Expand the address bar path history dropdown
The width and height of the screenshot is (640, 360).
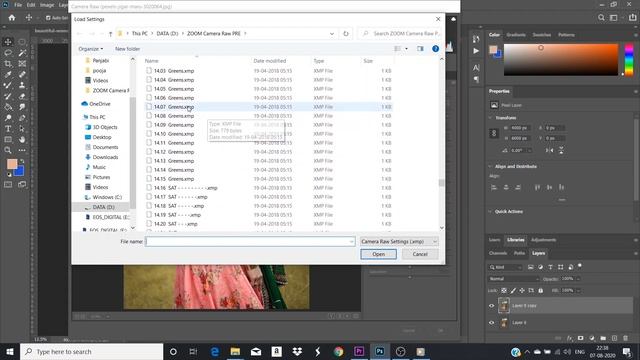point(332,33)
